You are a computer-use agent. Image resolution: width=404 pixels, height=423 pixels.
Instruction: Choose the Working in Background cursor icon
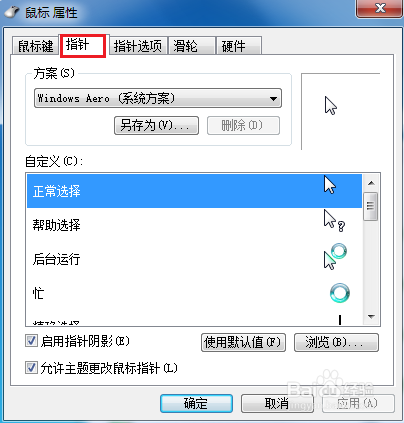pyautogui.click(x=335, y=256)
